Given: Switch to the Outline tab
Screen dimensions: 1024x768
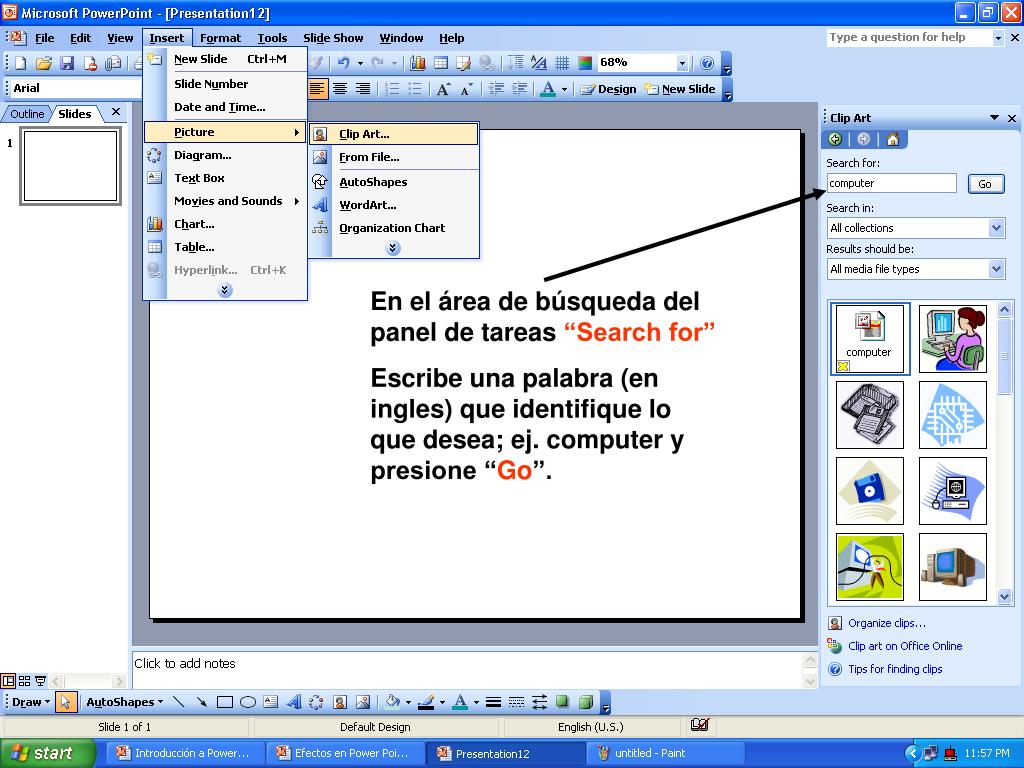Looking at the screenshot, I should pyautogui.click(x=27, y=114).
